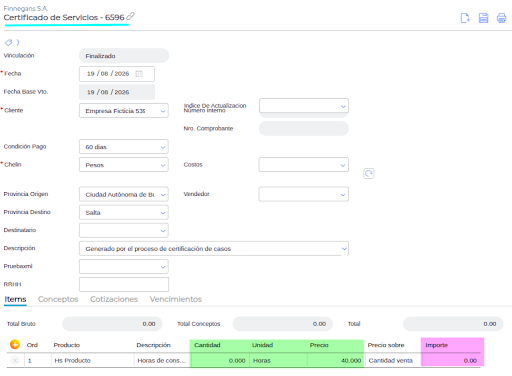Click the Precio column header
512x376 pixels.
point(319,345)
